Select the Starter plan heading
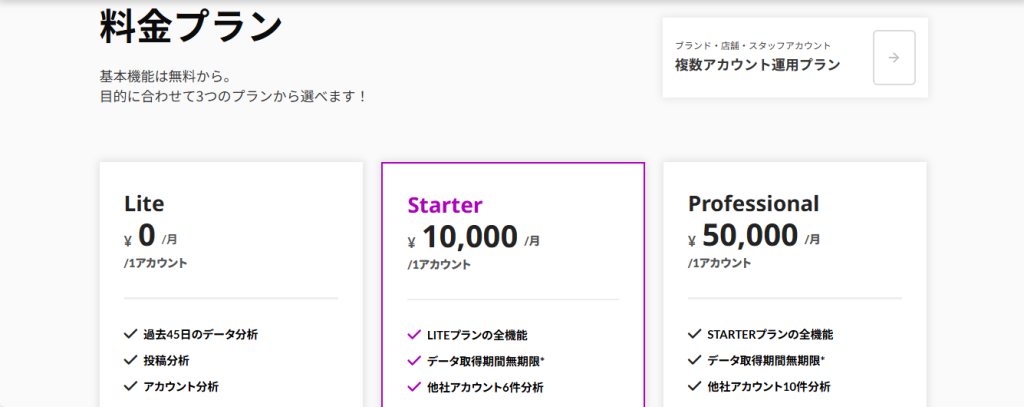Viewport: 1024px width, 407px height. click(x=445, y=205)
